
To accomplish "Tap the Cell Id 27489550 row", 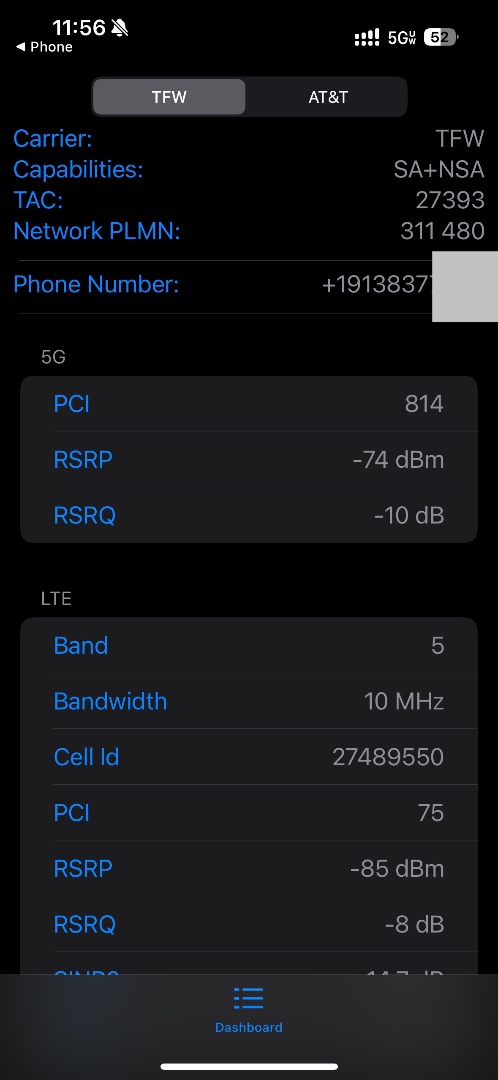I will [249, 757].
